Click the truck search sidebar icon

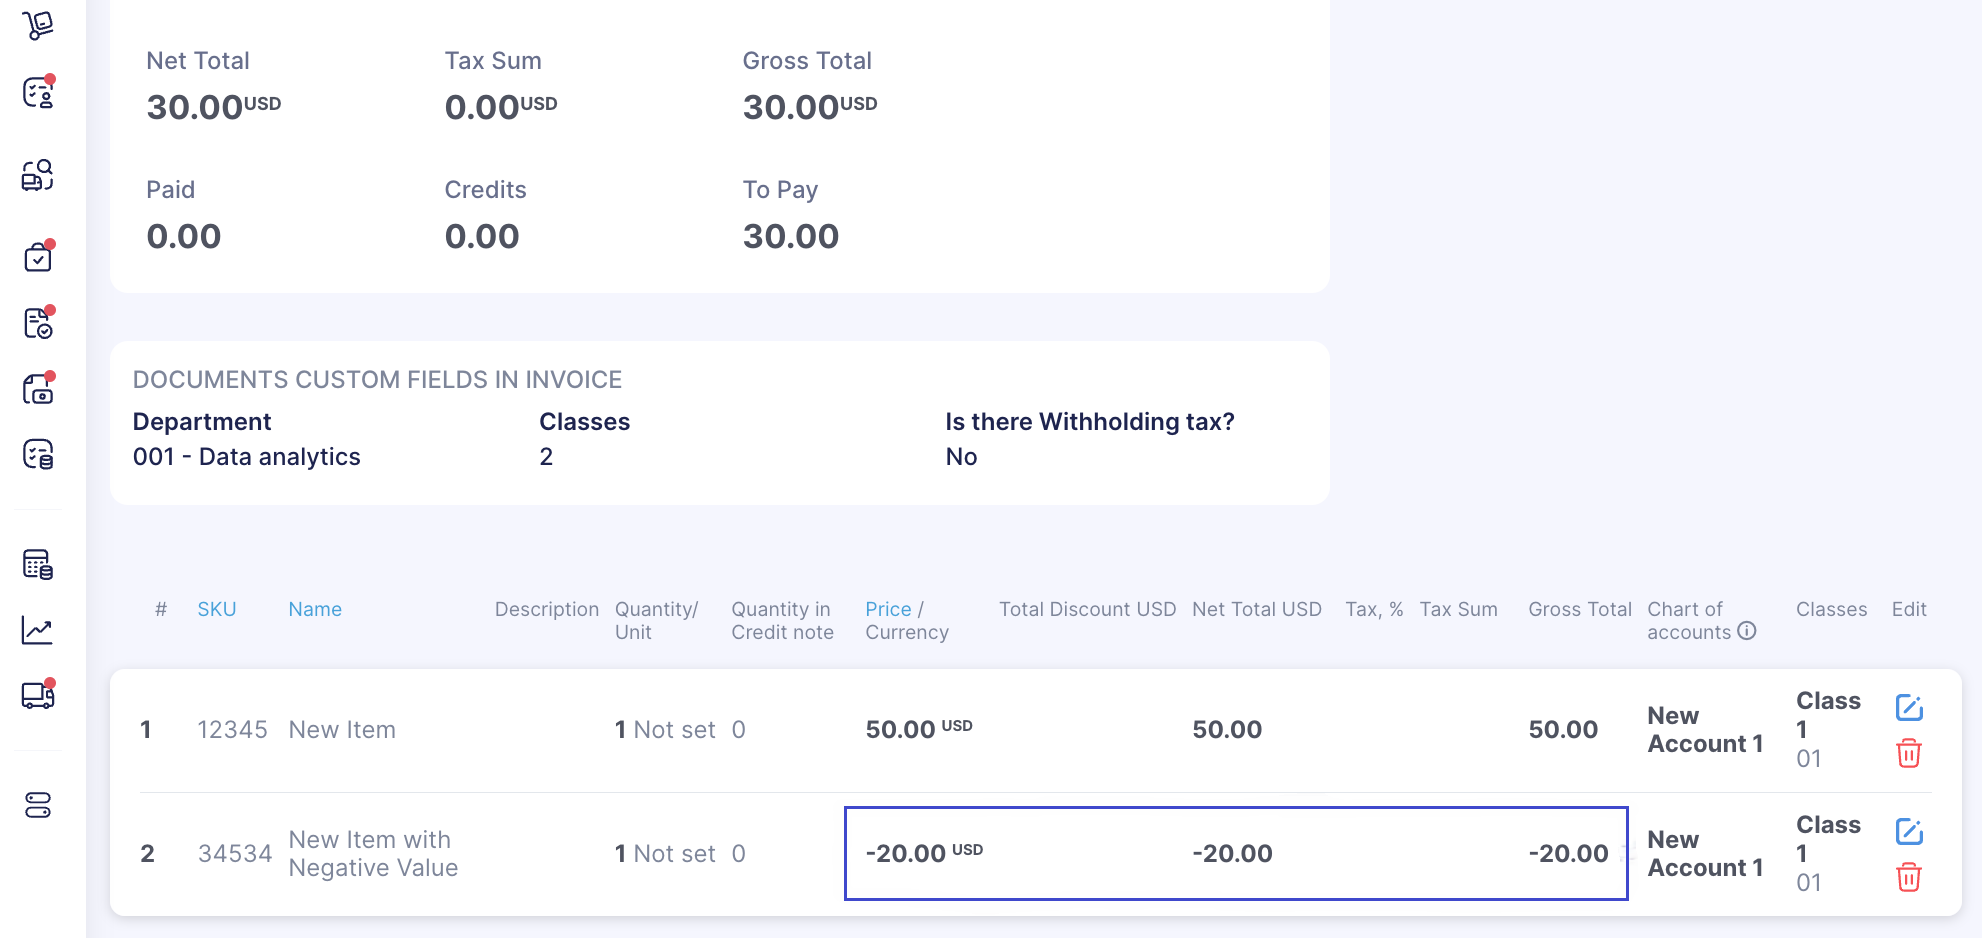click(38, 175)
